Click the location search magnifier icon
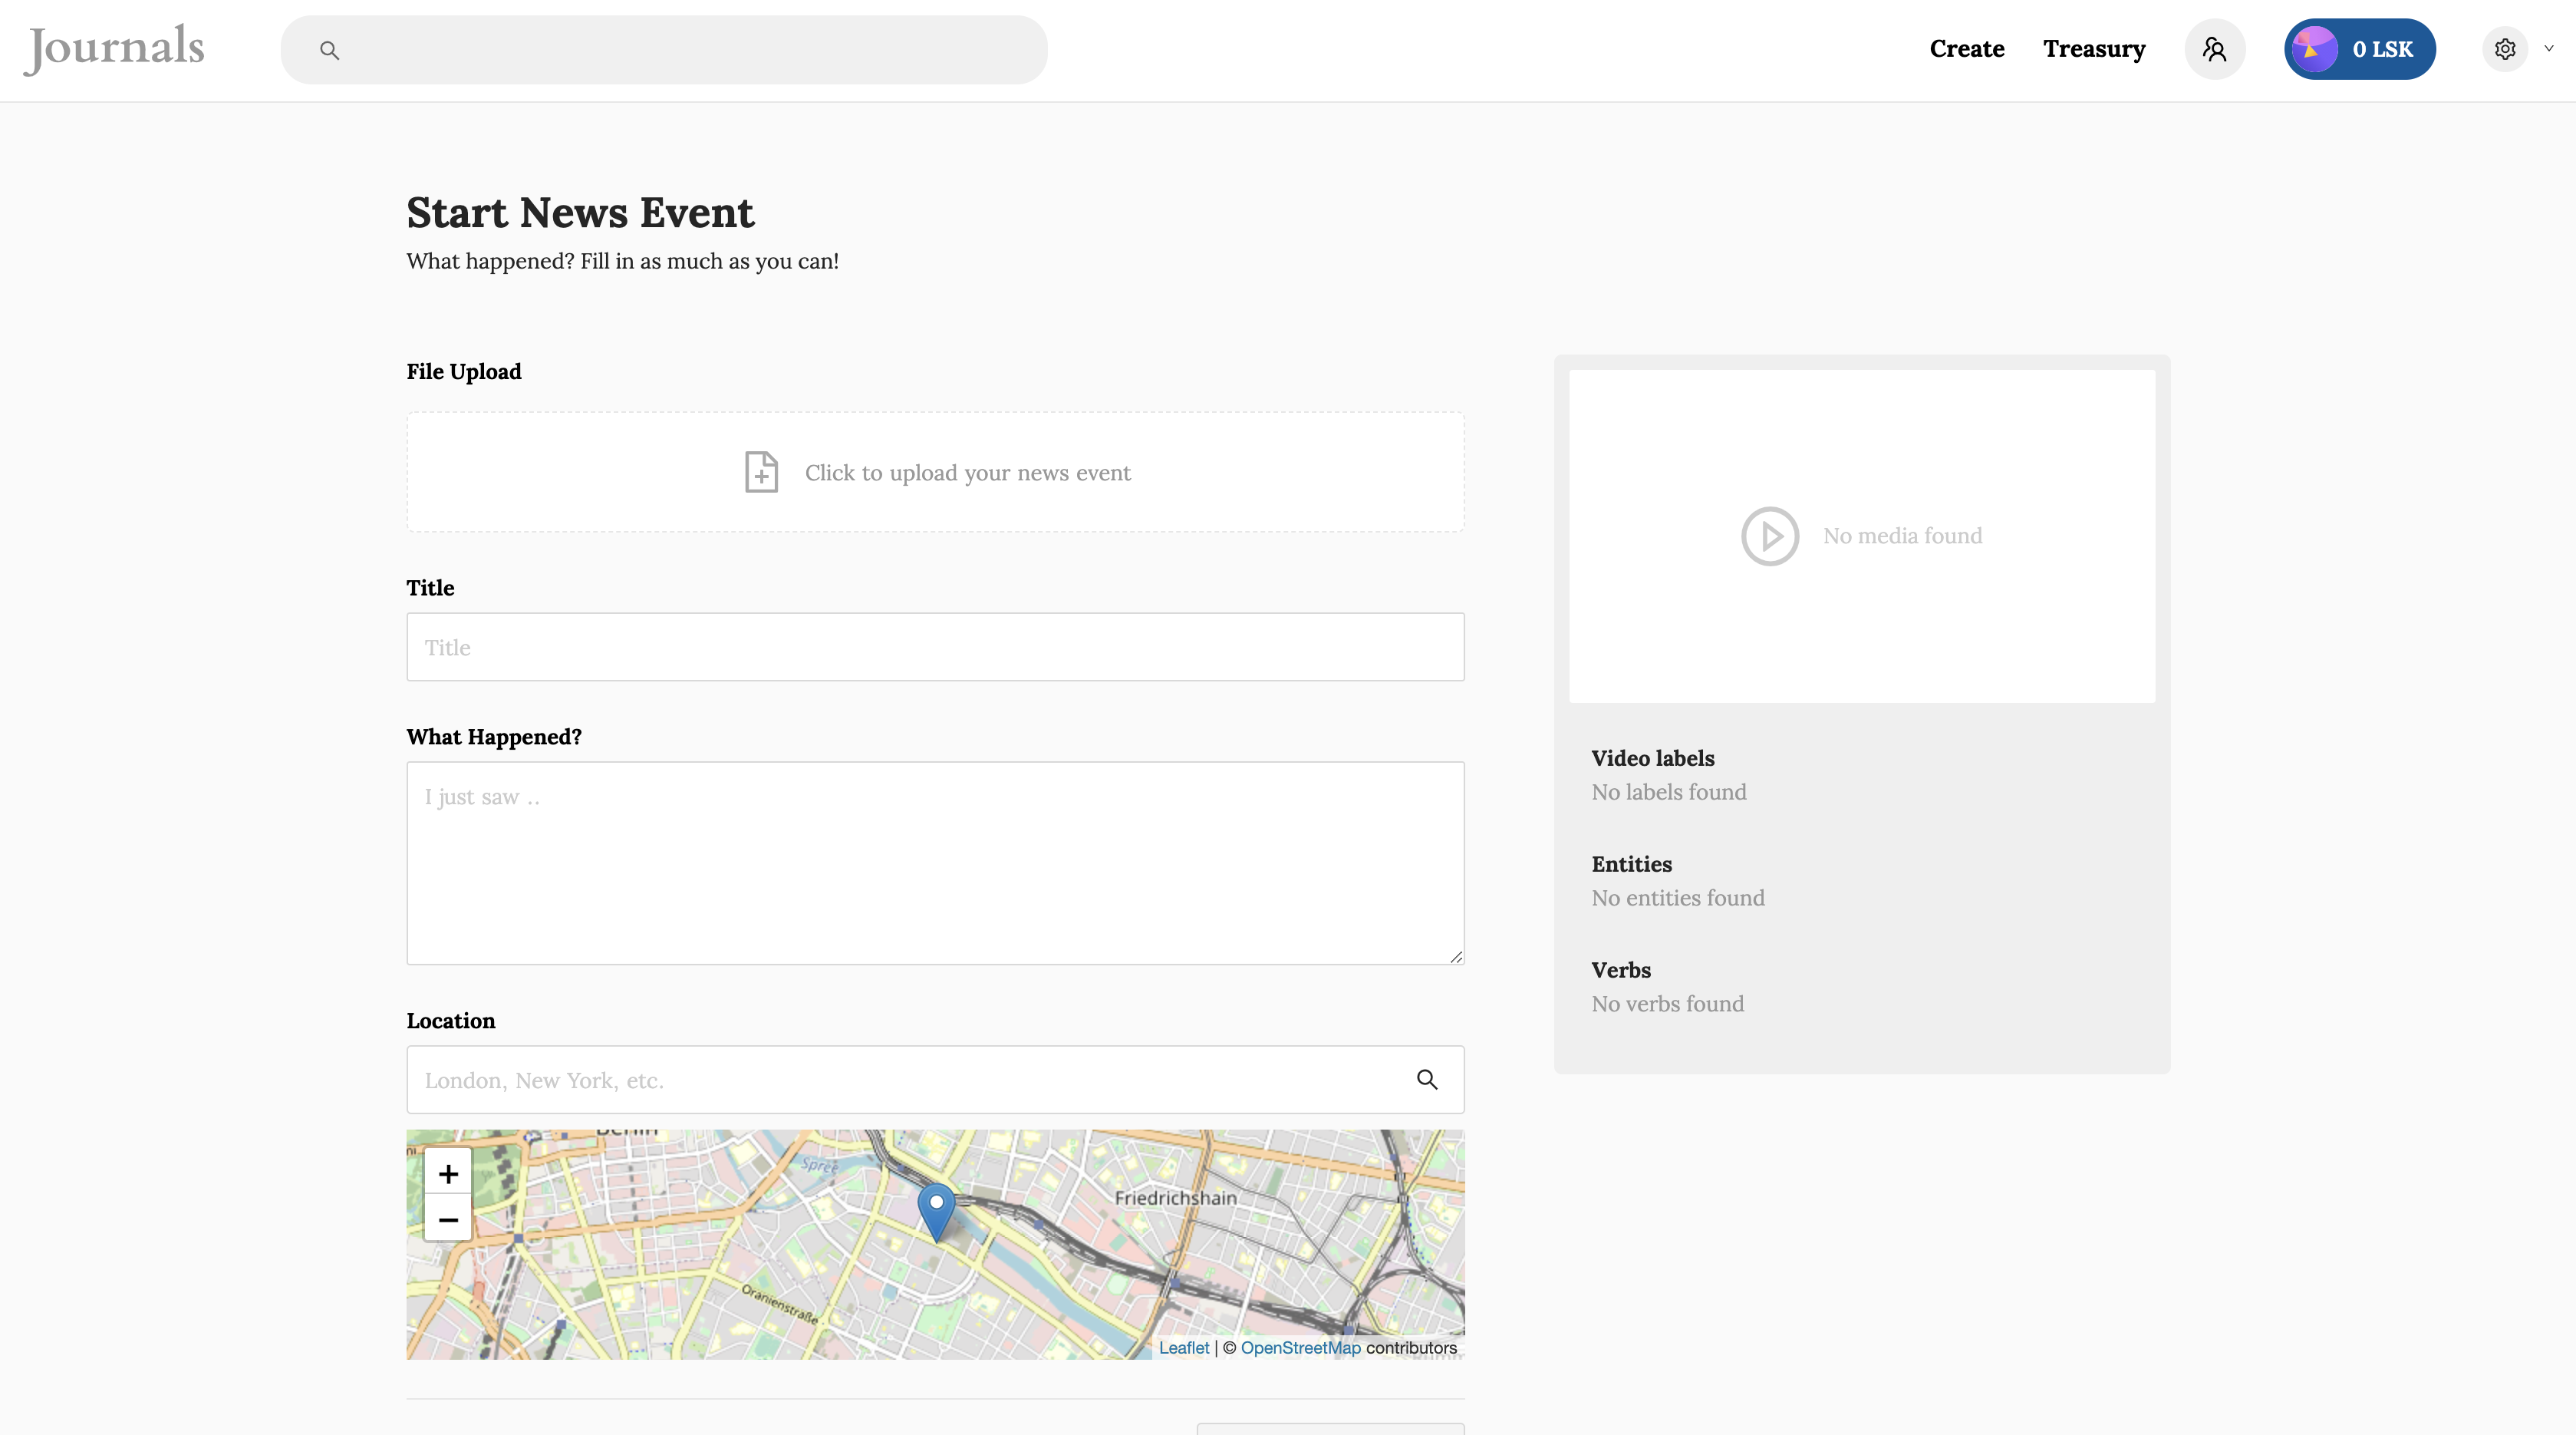The image size is (2576, 1435). pos(1427,1079)
